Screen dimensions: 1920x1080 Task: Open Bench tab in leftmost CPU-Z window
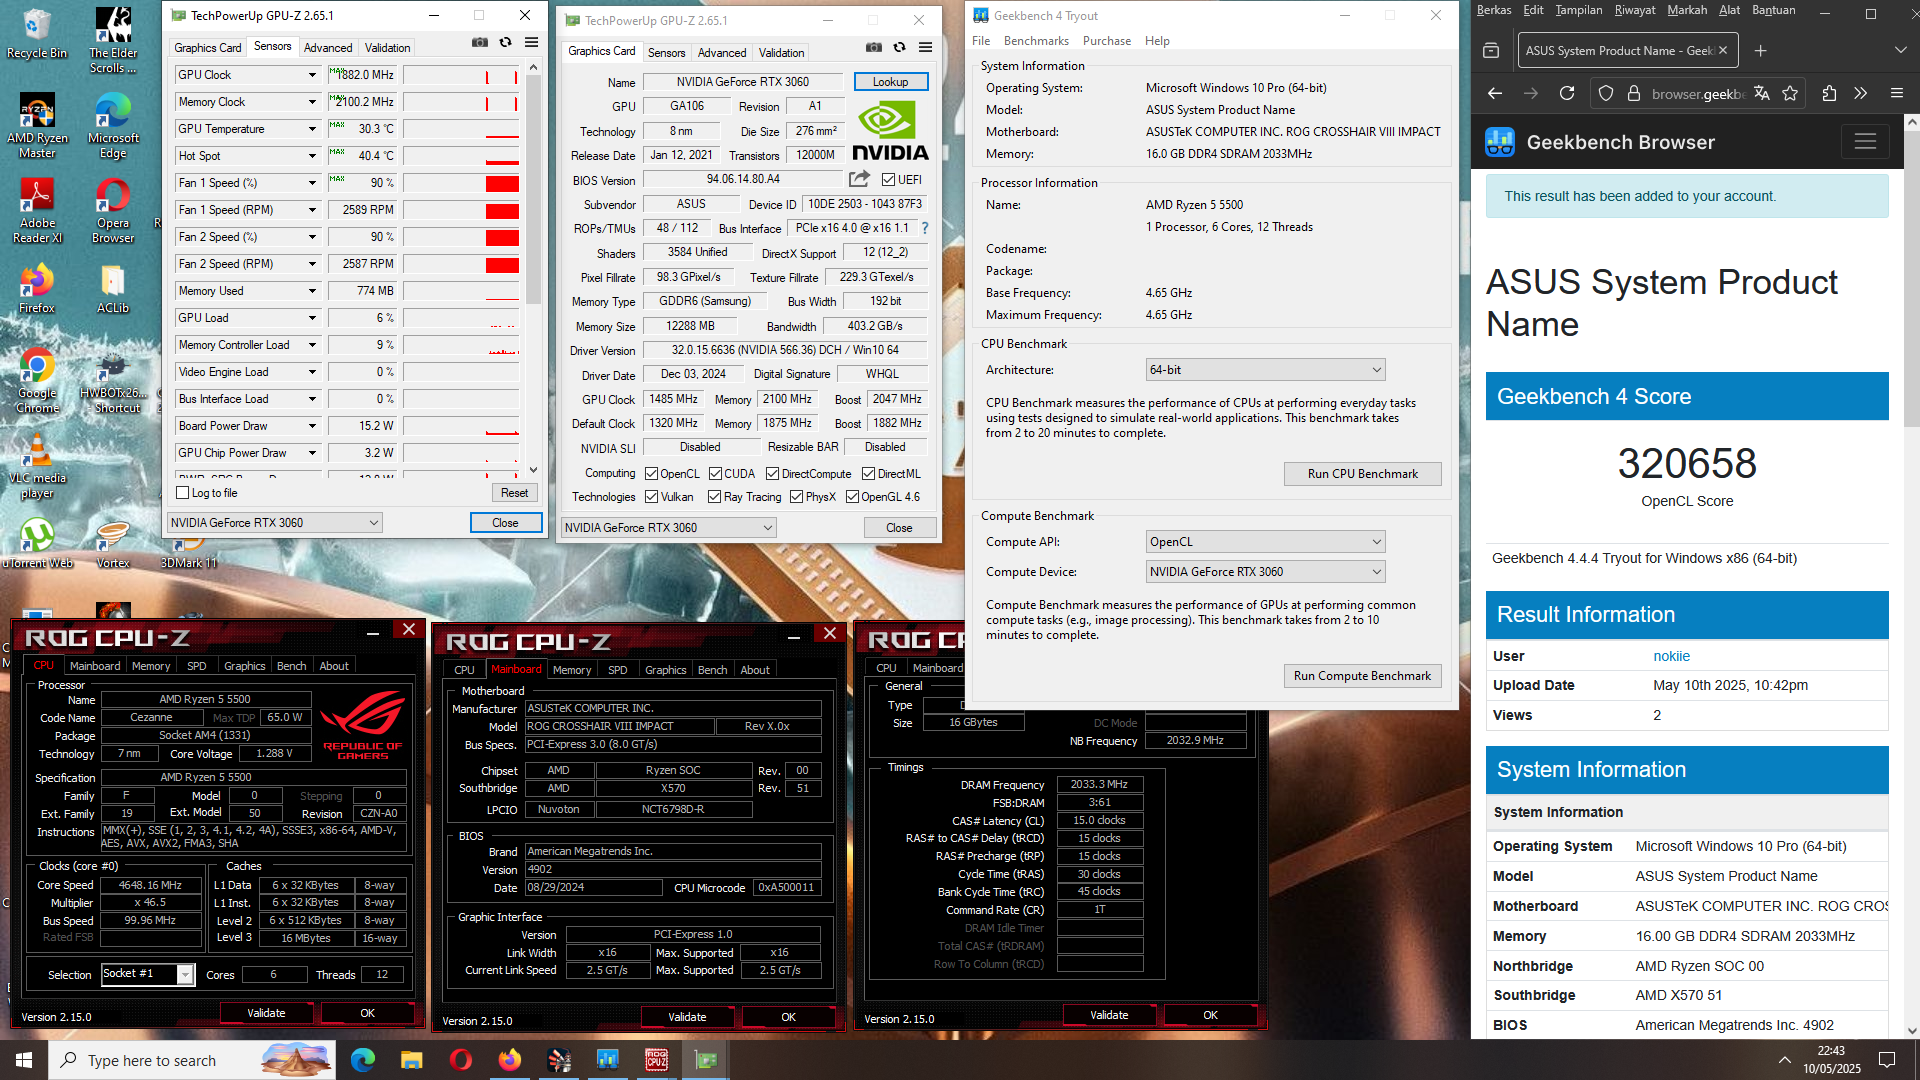(291, 666)
